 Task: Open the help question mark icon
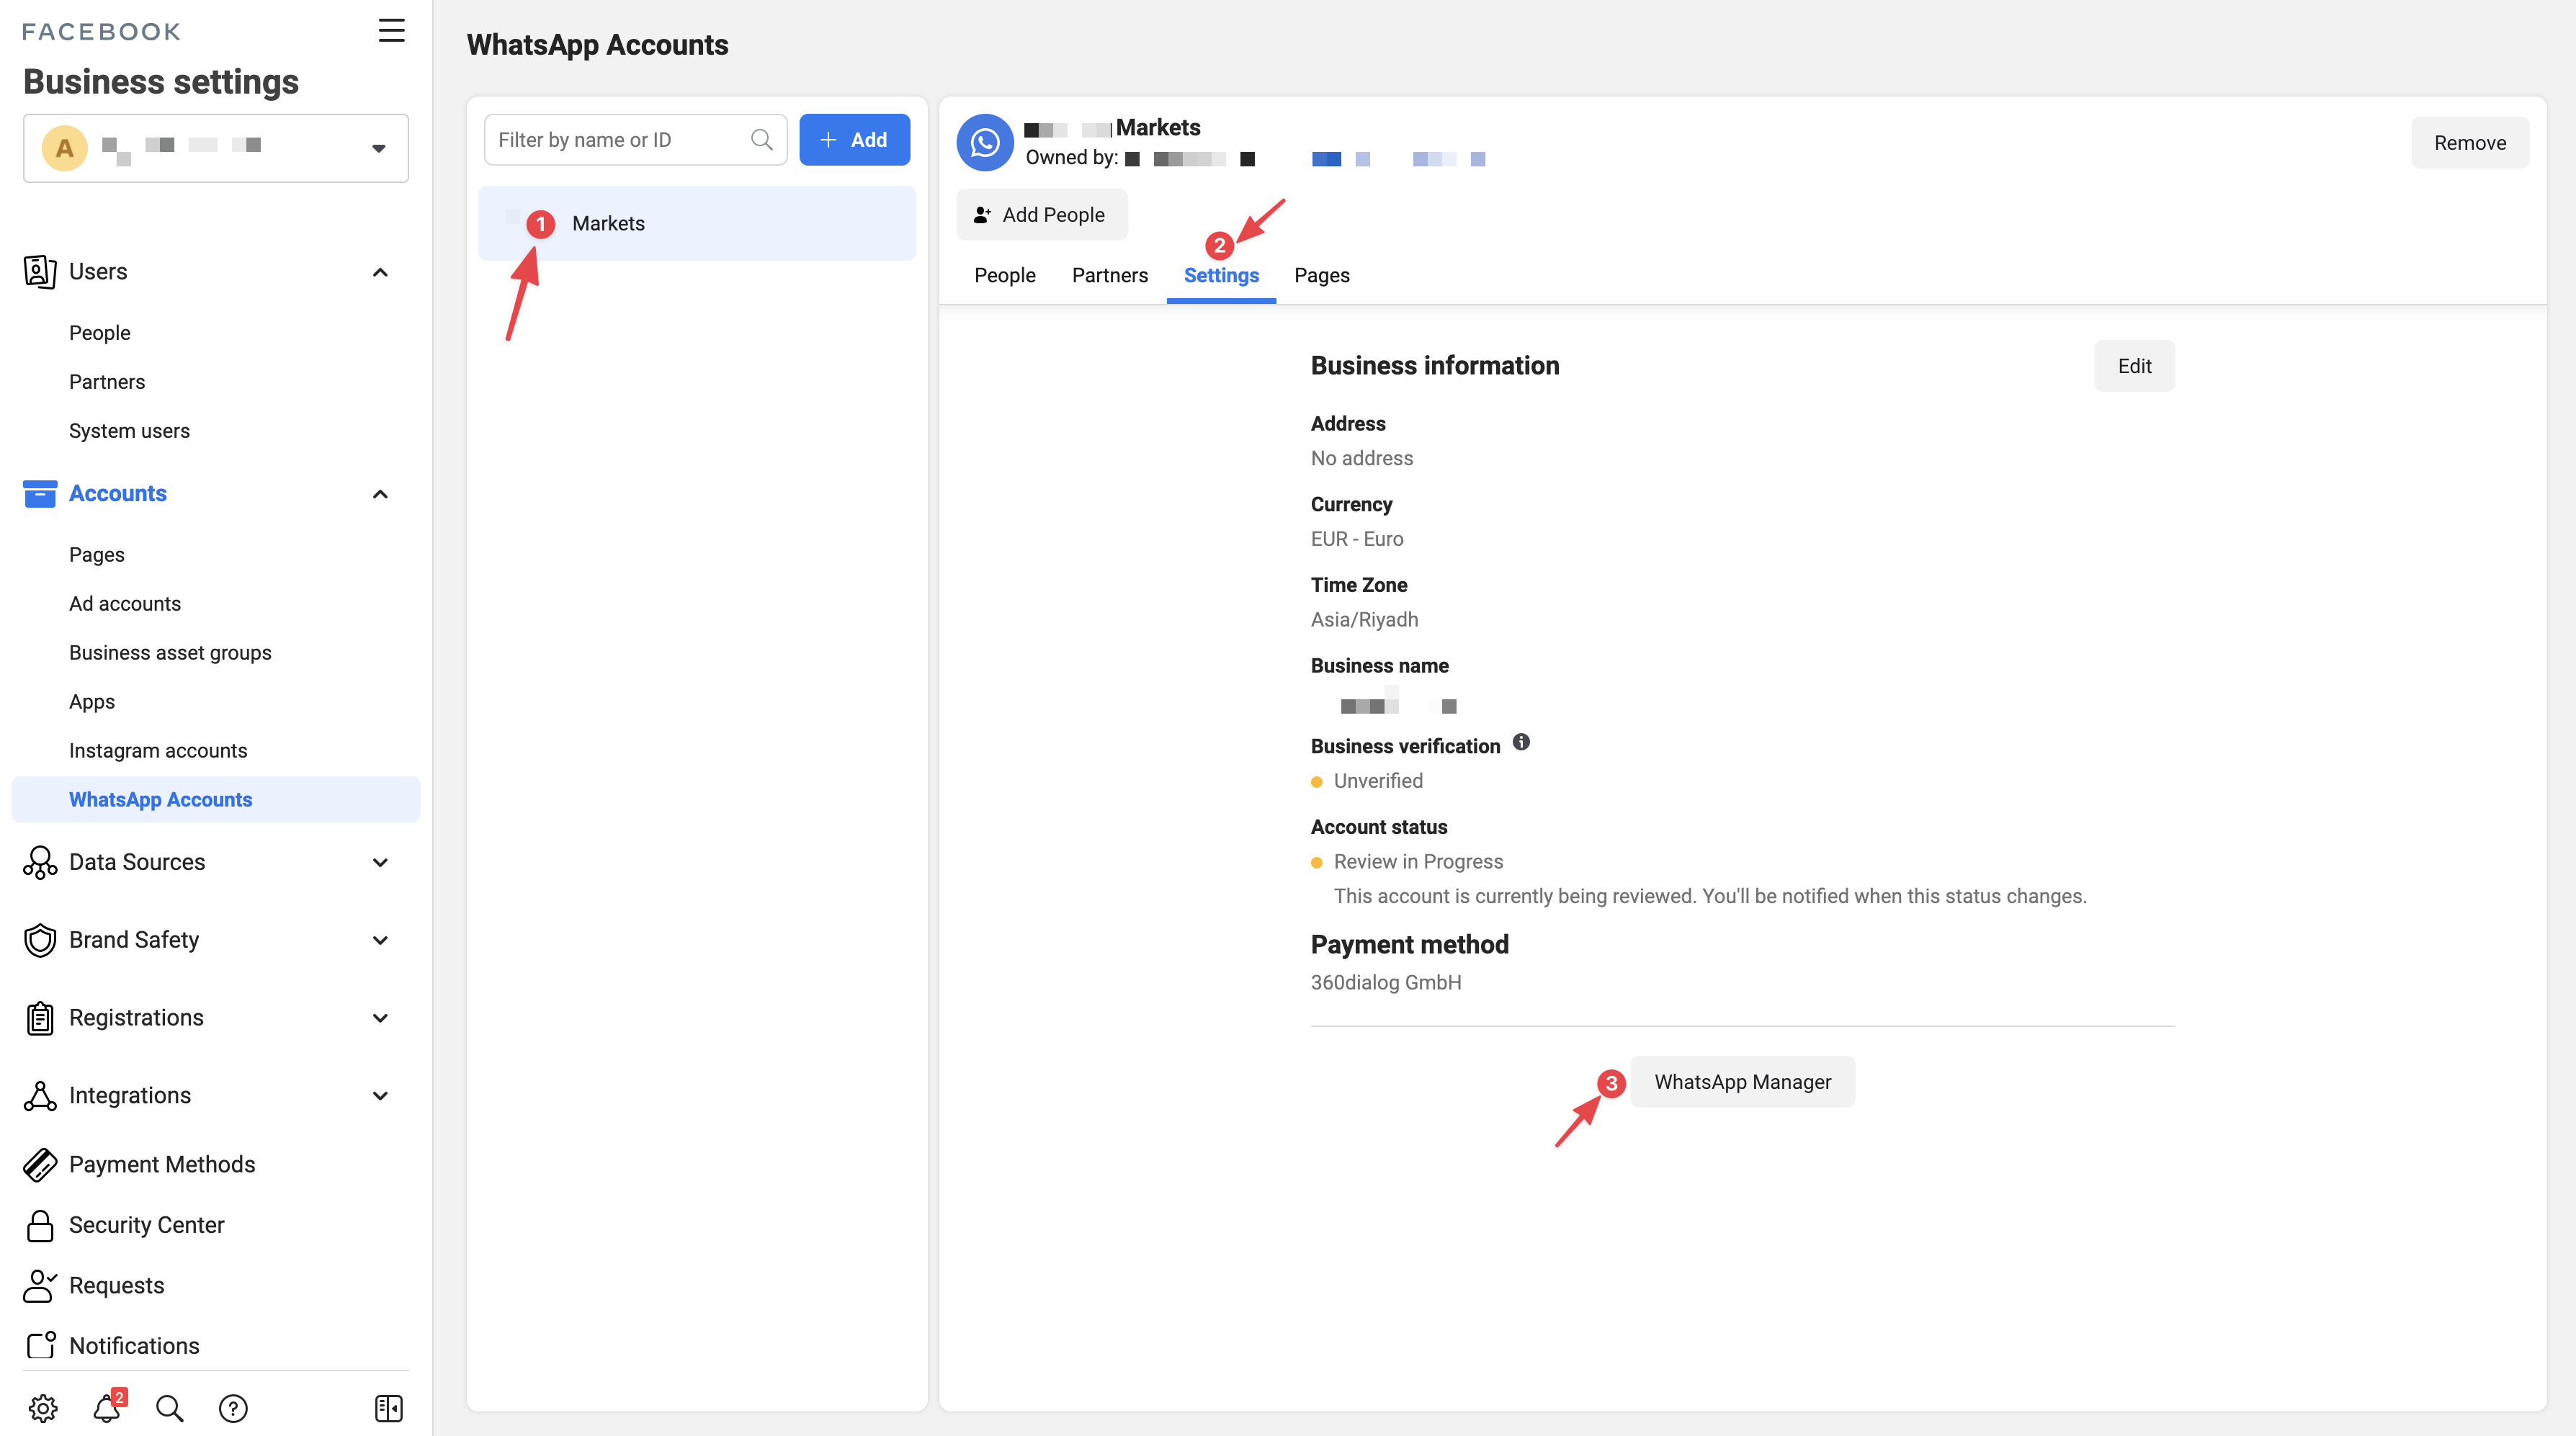[x=233, y=1409]
